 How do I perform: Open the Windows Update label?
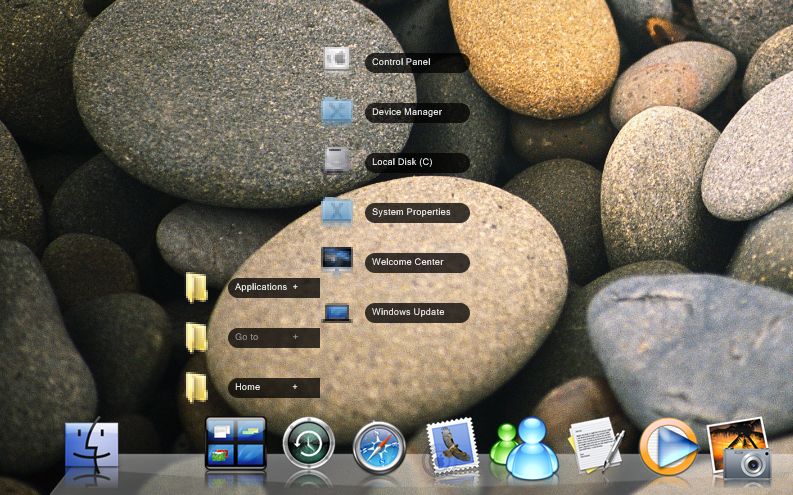click(x=417, y=312)
